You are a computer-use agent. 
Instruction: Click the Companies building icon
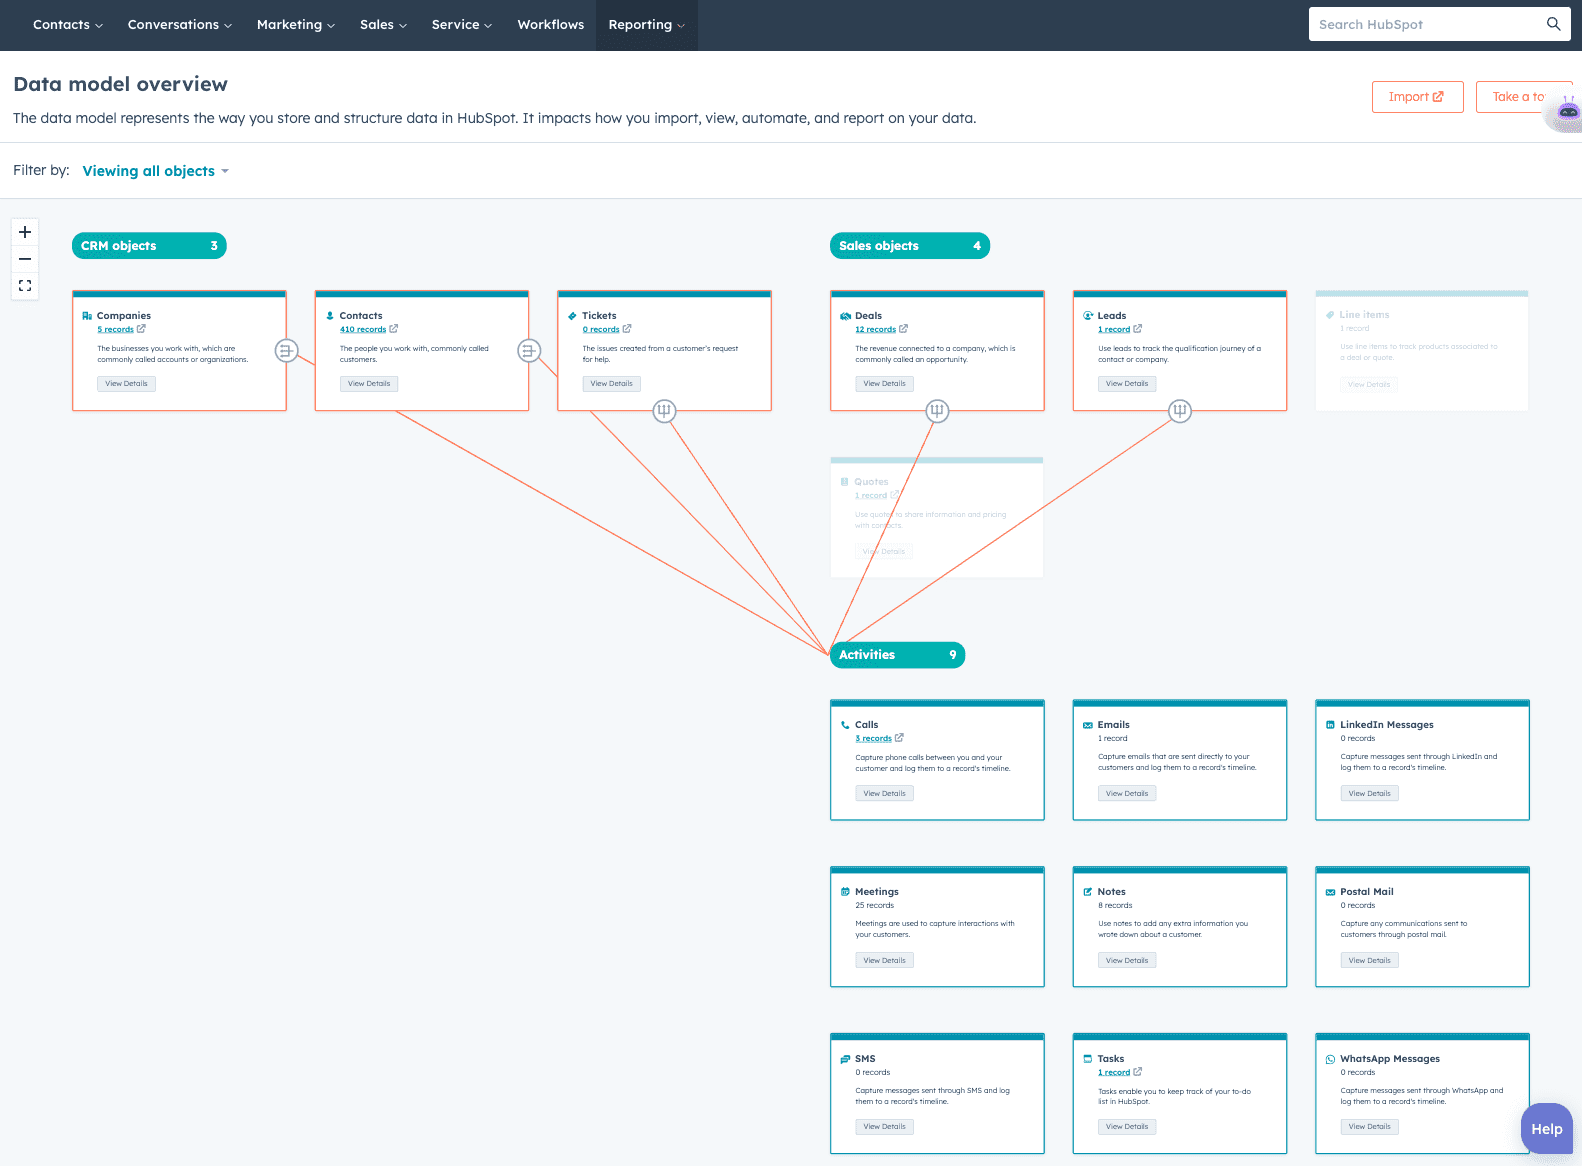(87, 316)
